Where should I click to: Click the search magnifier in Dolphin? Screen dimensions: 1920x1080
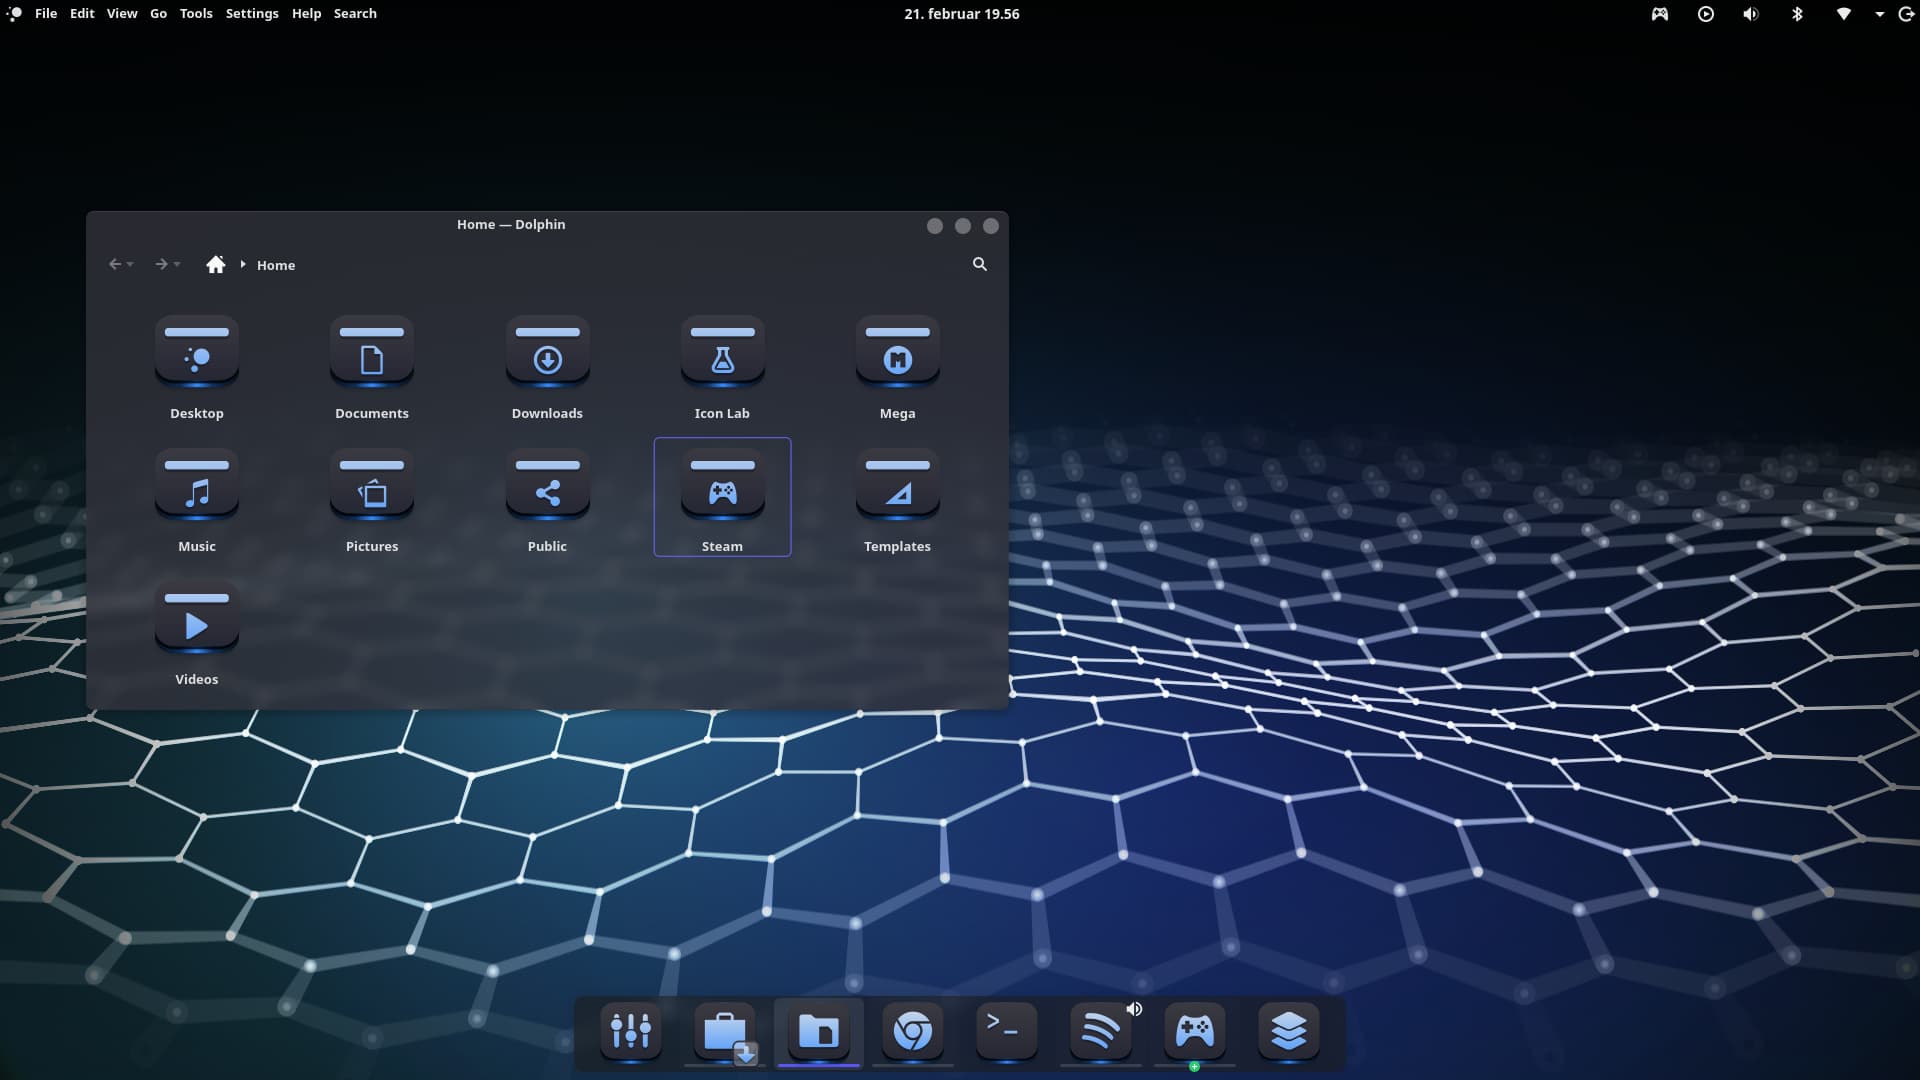pyautogui.click(x=980, y=264)
